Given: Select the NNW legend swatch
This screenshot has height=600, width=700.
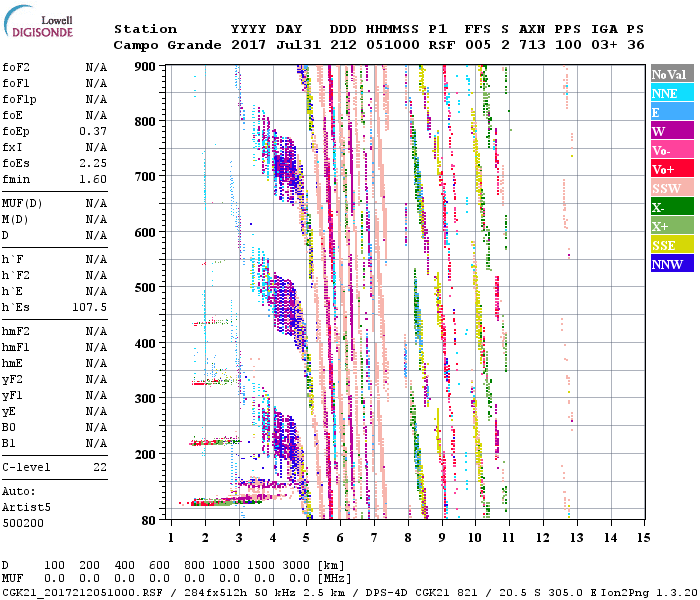Looking at the screenshot, I should [x=672, y=263].
